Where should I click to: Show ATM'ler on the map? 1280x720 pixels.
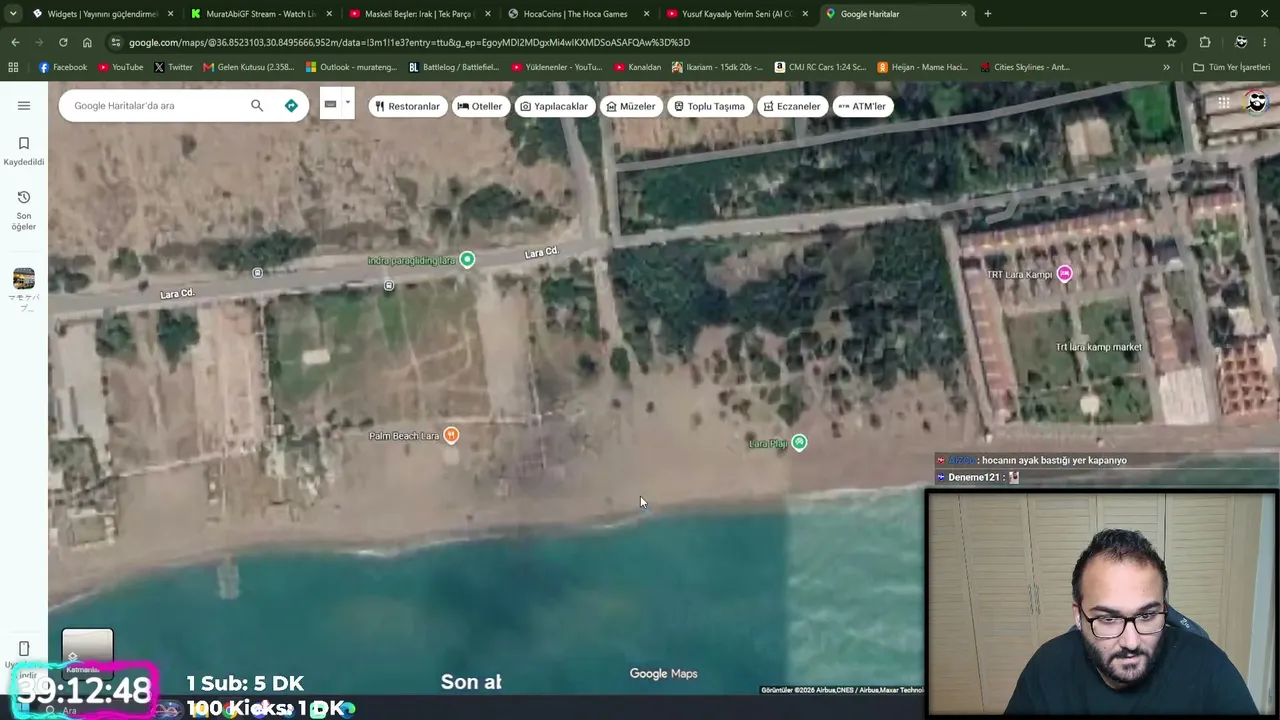click(x=862, y=106)
